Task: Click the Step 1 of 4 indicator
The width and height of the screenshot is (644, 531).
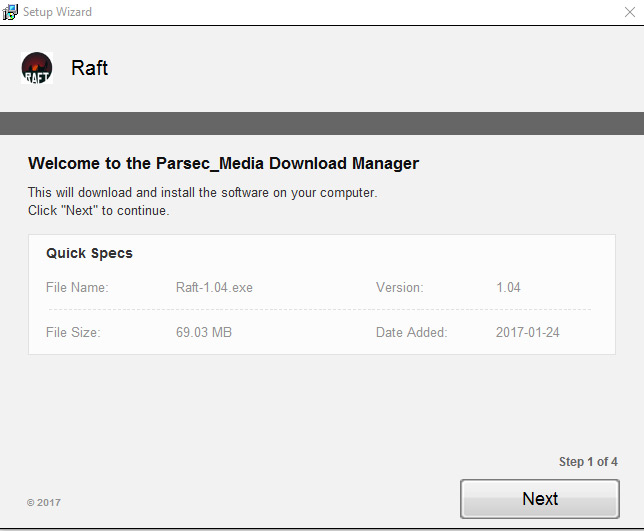Action: point(588,462)
